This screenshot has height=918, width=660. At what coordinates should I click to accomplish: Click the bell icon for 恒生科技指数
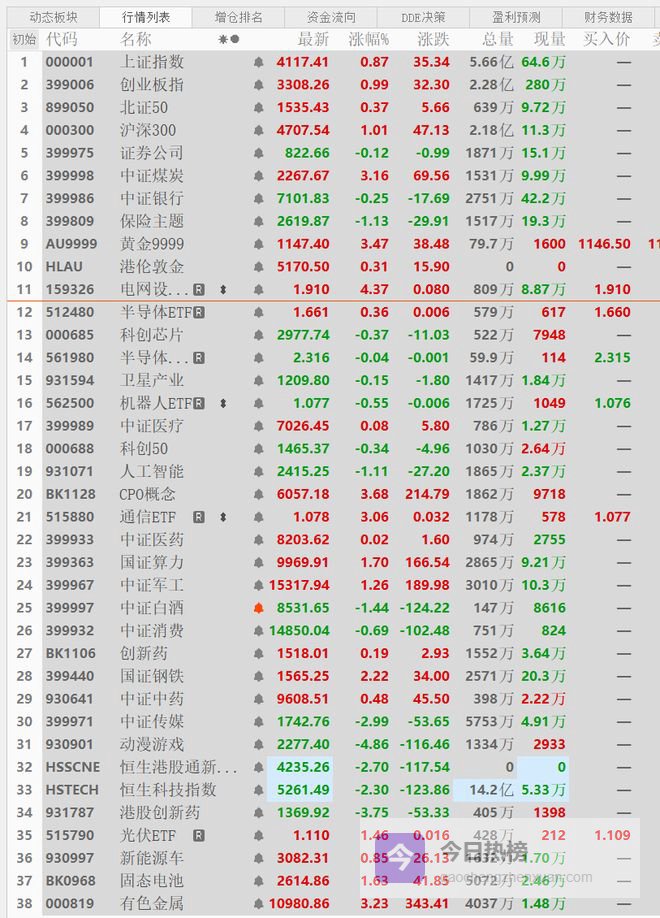(x=259, y=790)
